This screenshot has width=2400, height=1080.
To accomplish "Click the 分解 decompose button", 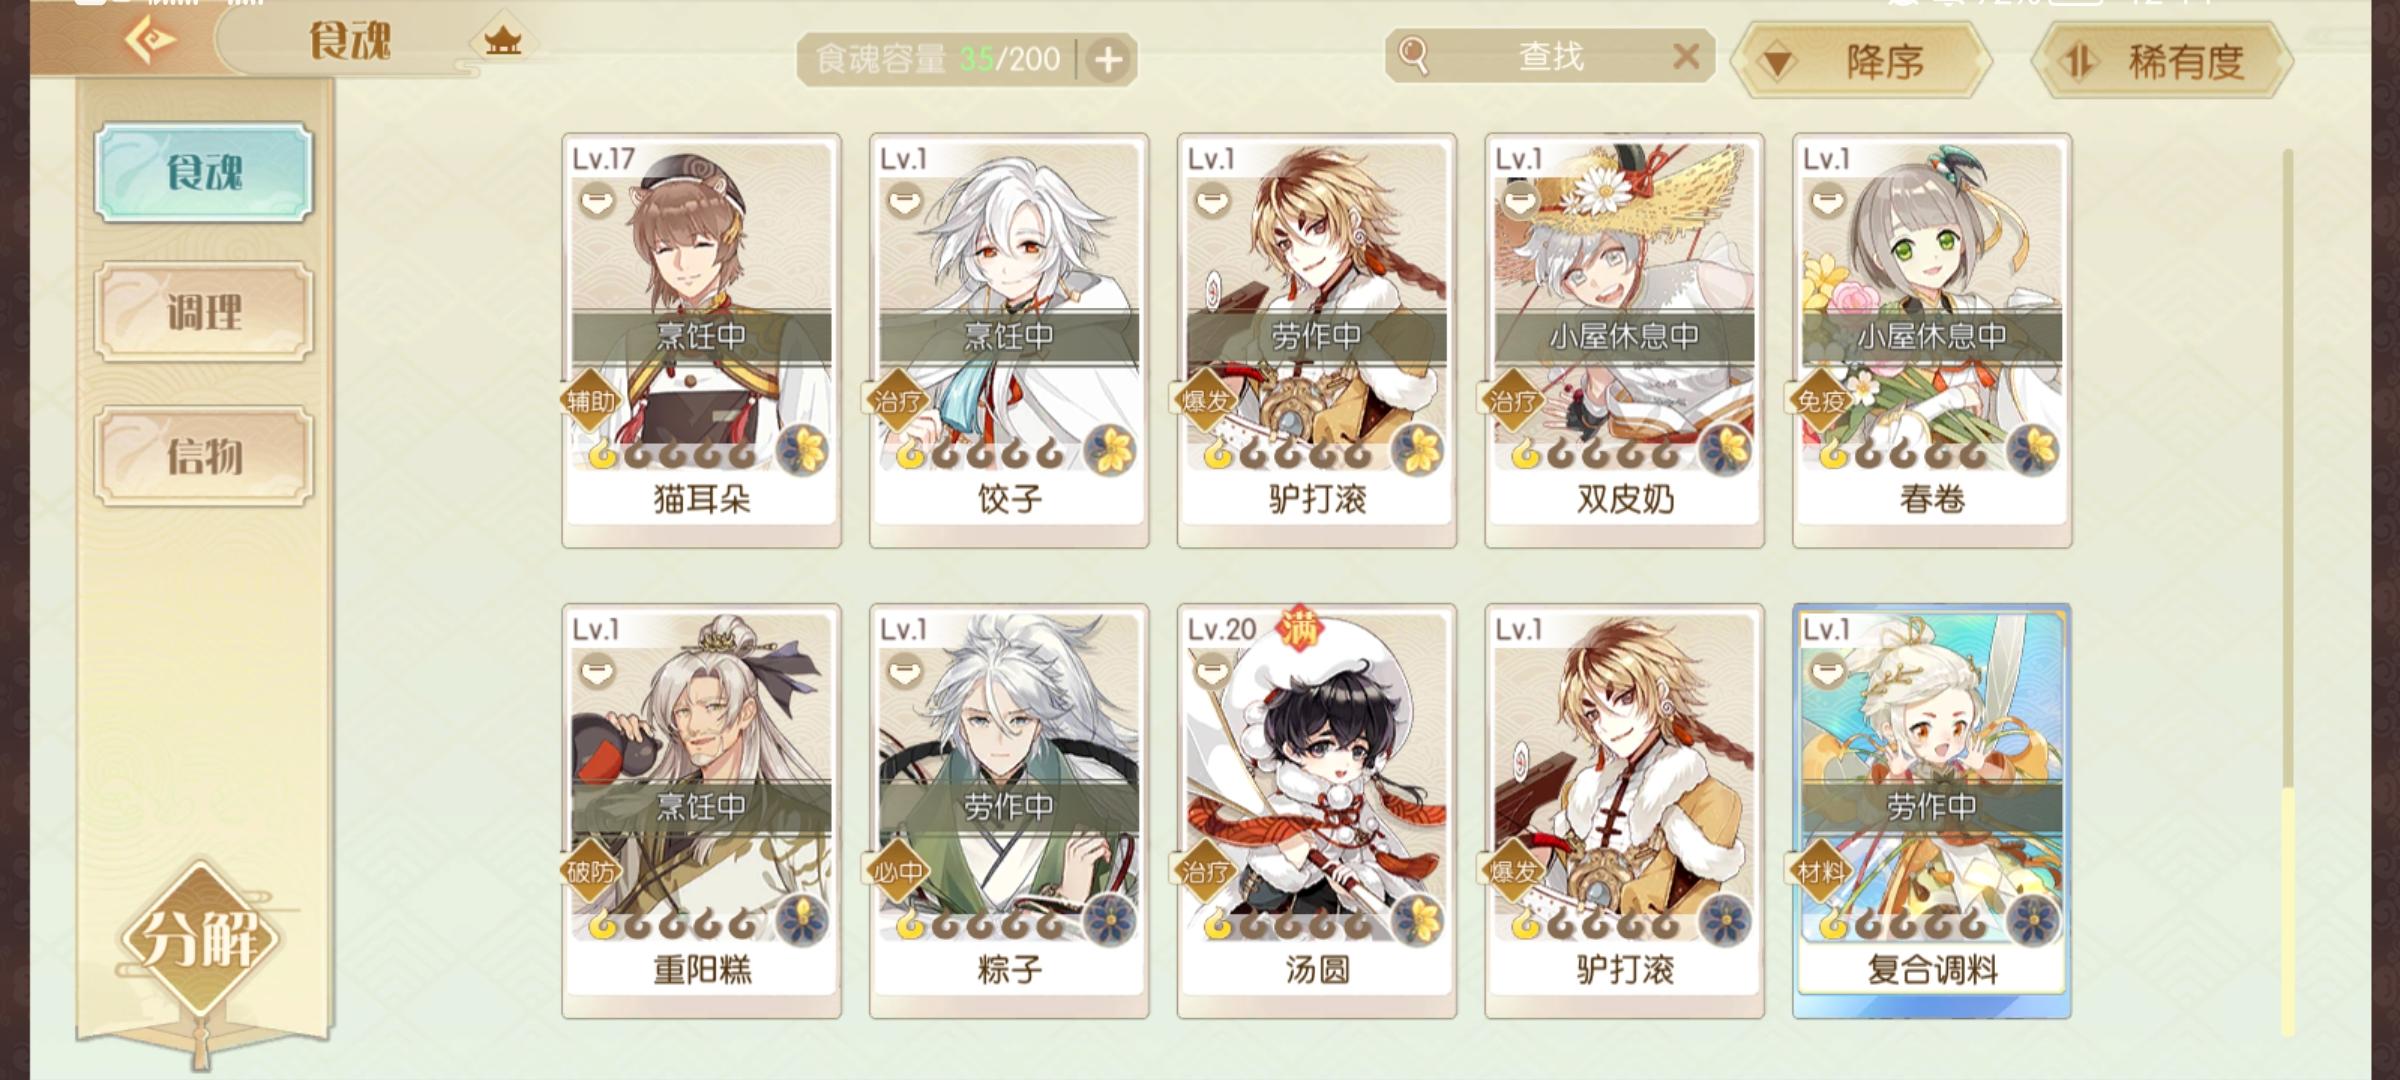I will 200,940.
